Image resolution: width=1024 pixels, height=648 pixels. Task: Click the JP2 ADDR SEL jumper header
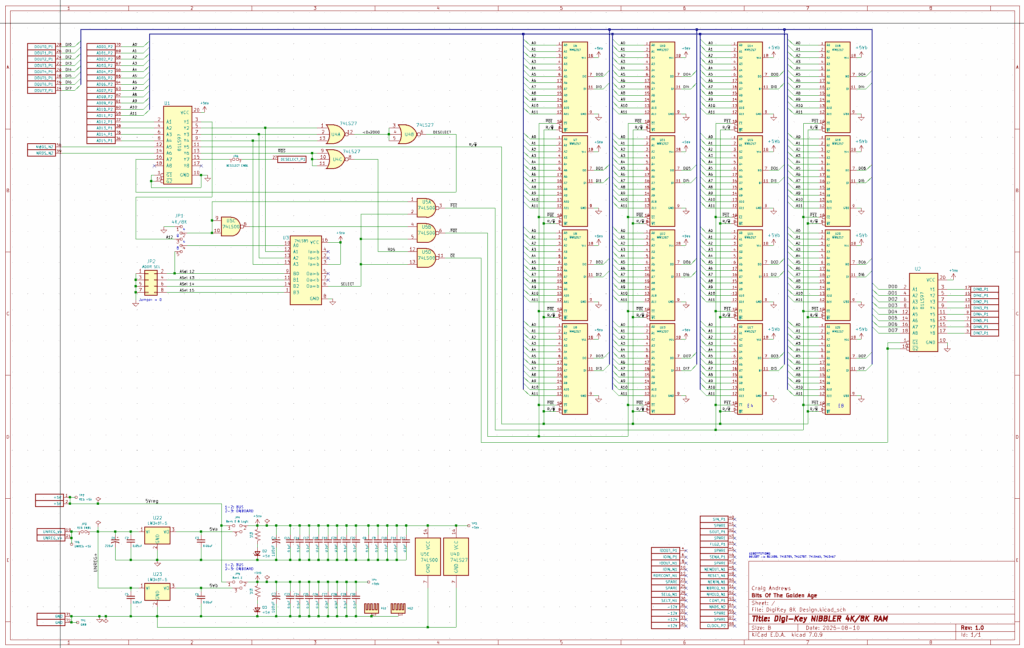pyautogui.click(x=151, y=282)
